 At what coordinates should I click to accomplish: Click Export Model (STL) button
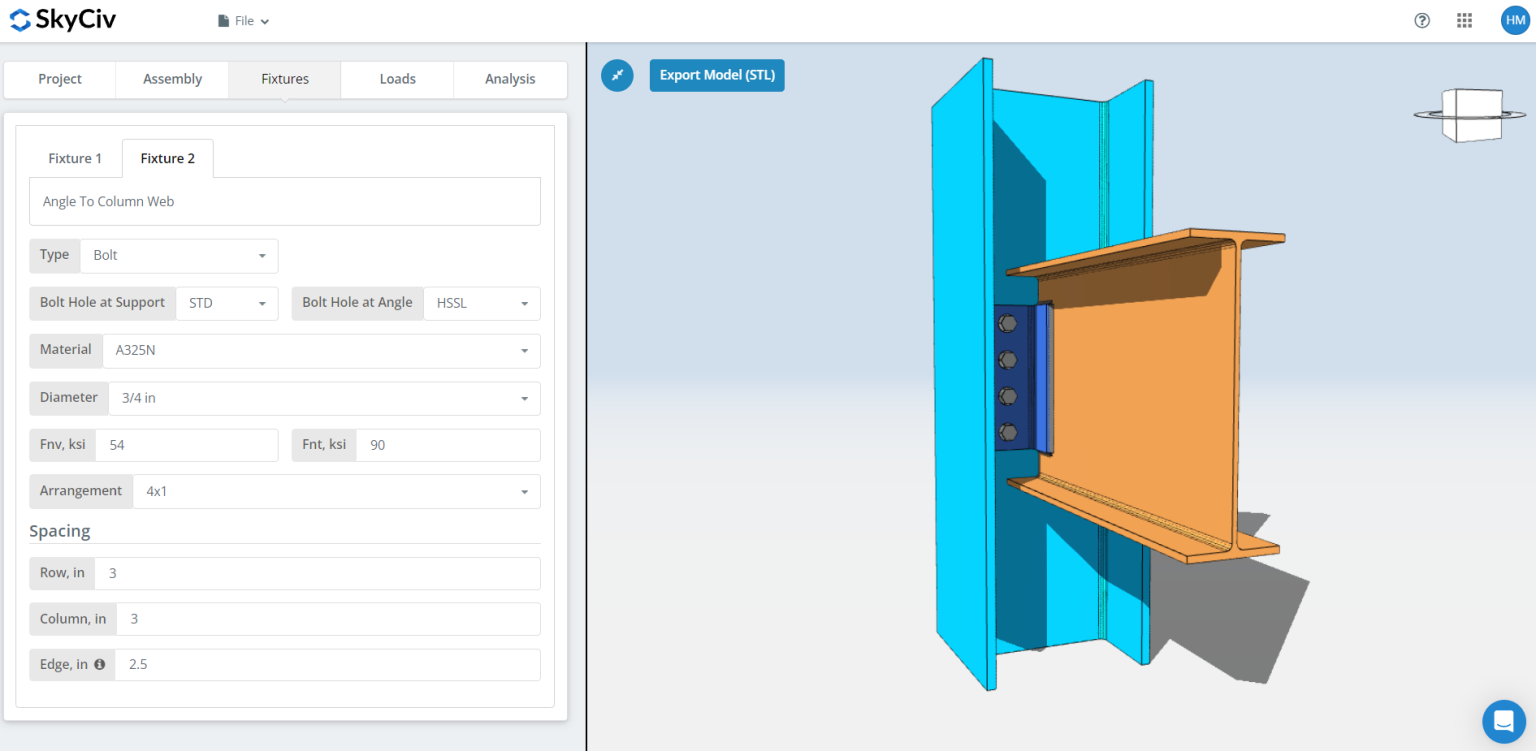tap(717, 75)
